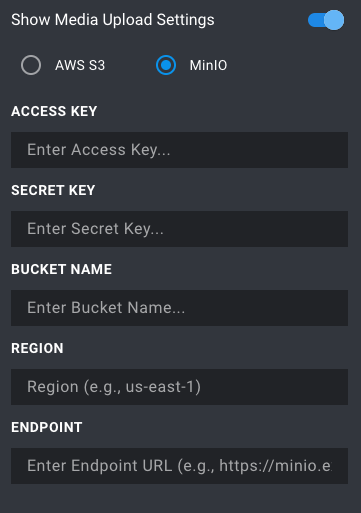Click the "Enter Bucket Name..." placeholder text
This screenshot has width=361, height=513.
click(x=106, y=308)
